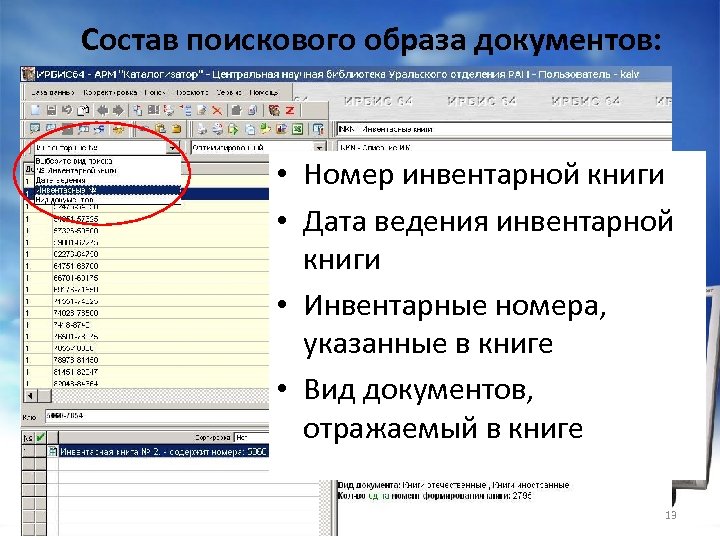Open the database menu at the far left of the menu bar
Screen dimensions: 720x540
52,93
